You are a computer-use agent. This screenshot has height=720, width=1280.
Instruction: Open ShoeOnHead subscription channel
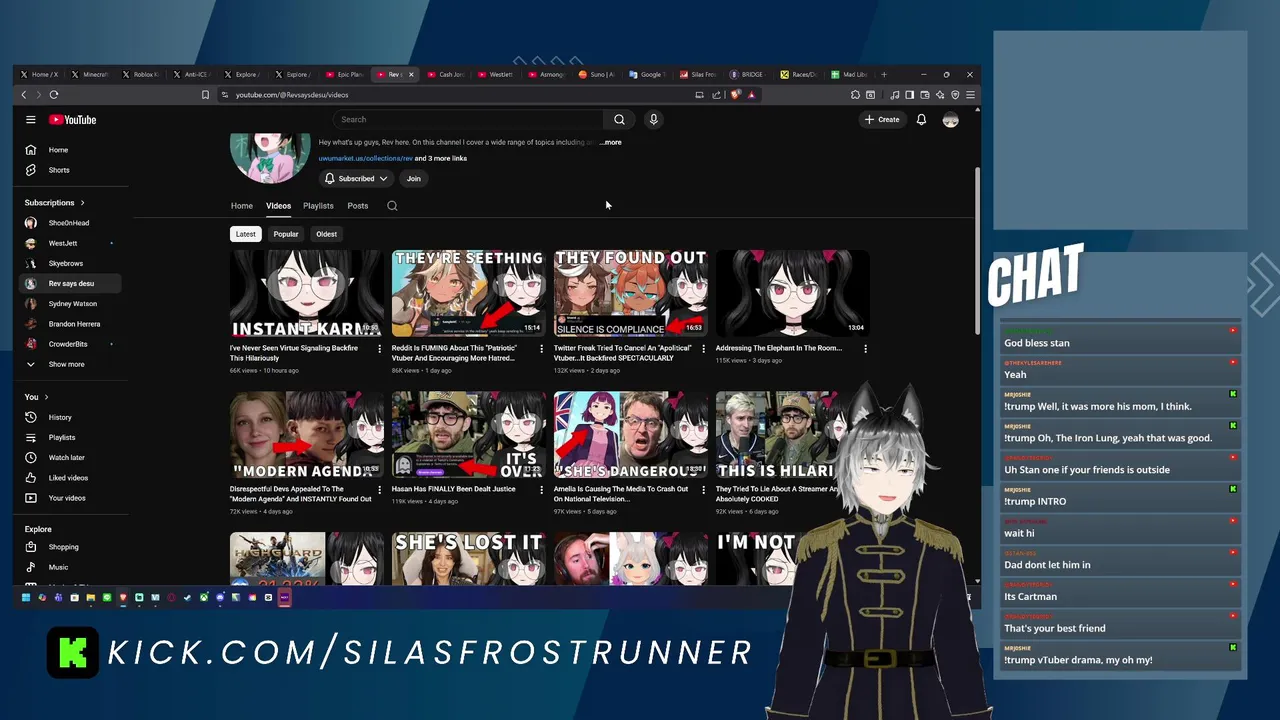point(70,223)
